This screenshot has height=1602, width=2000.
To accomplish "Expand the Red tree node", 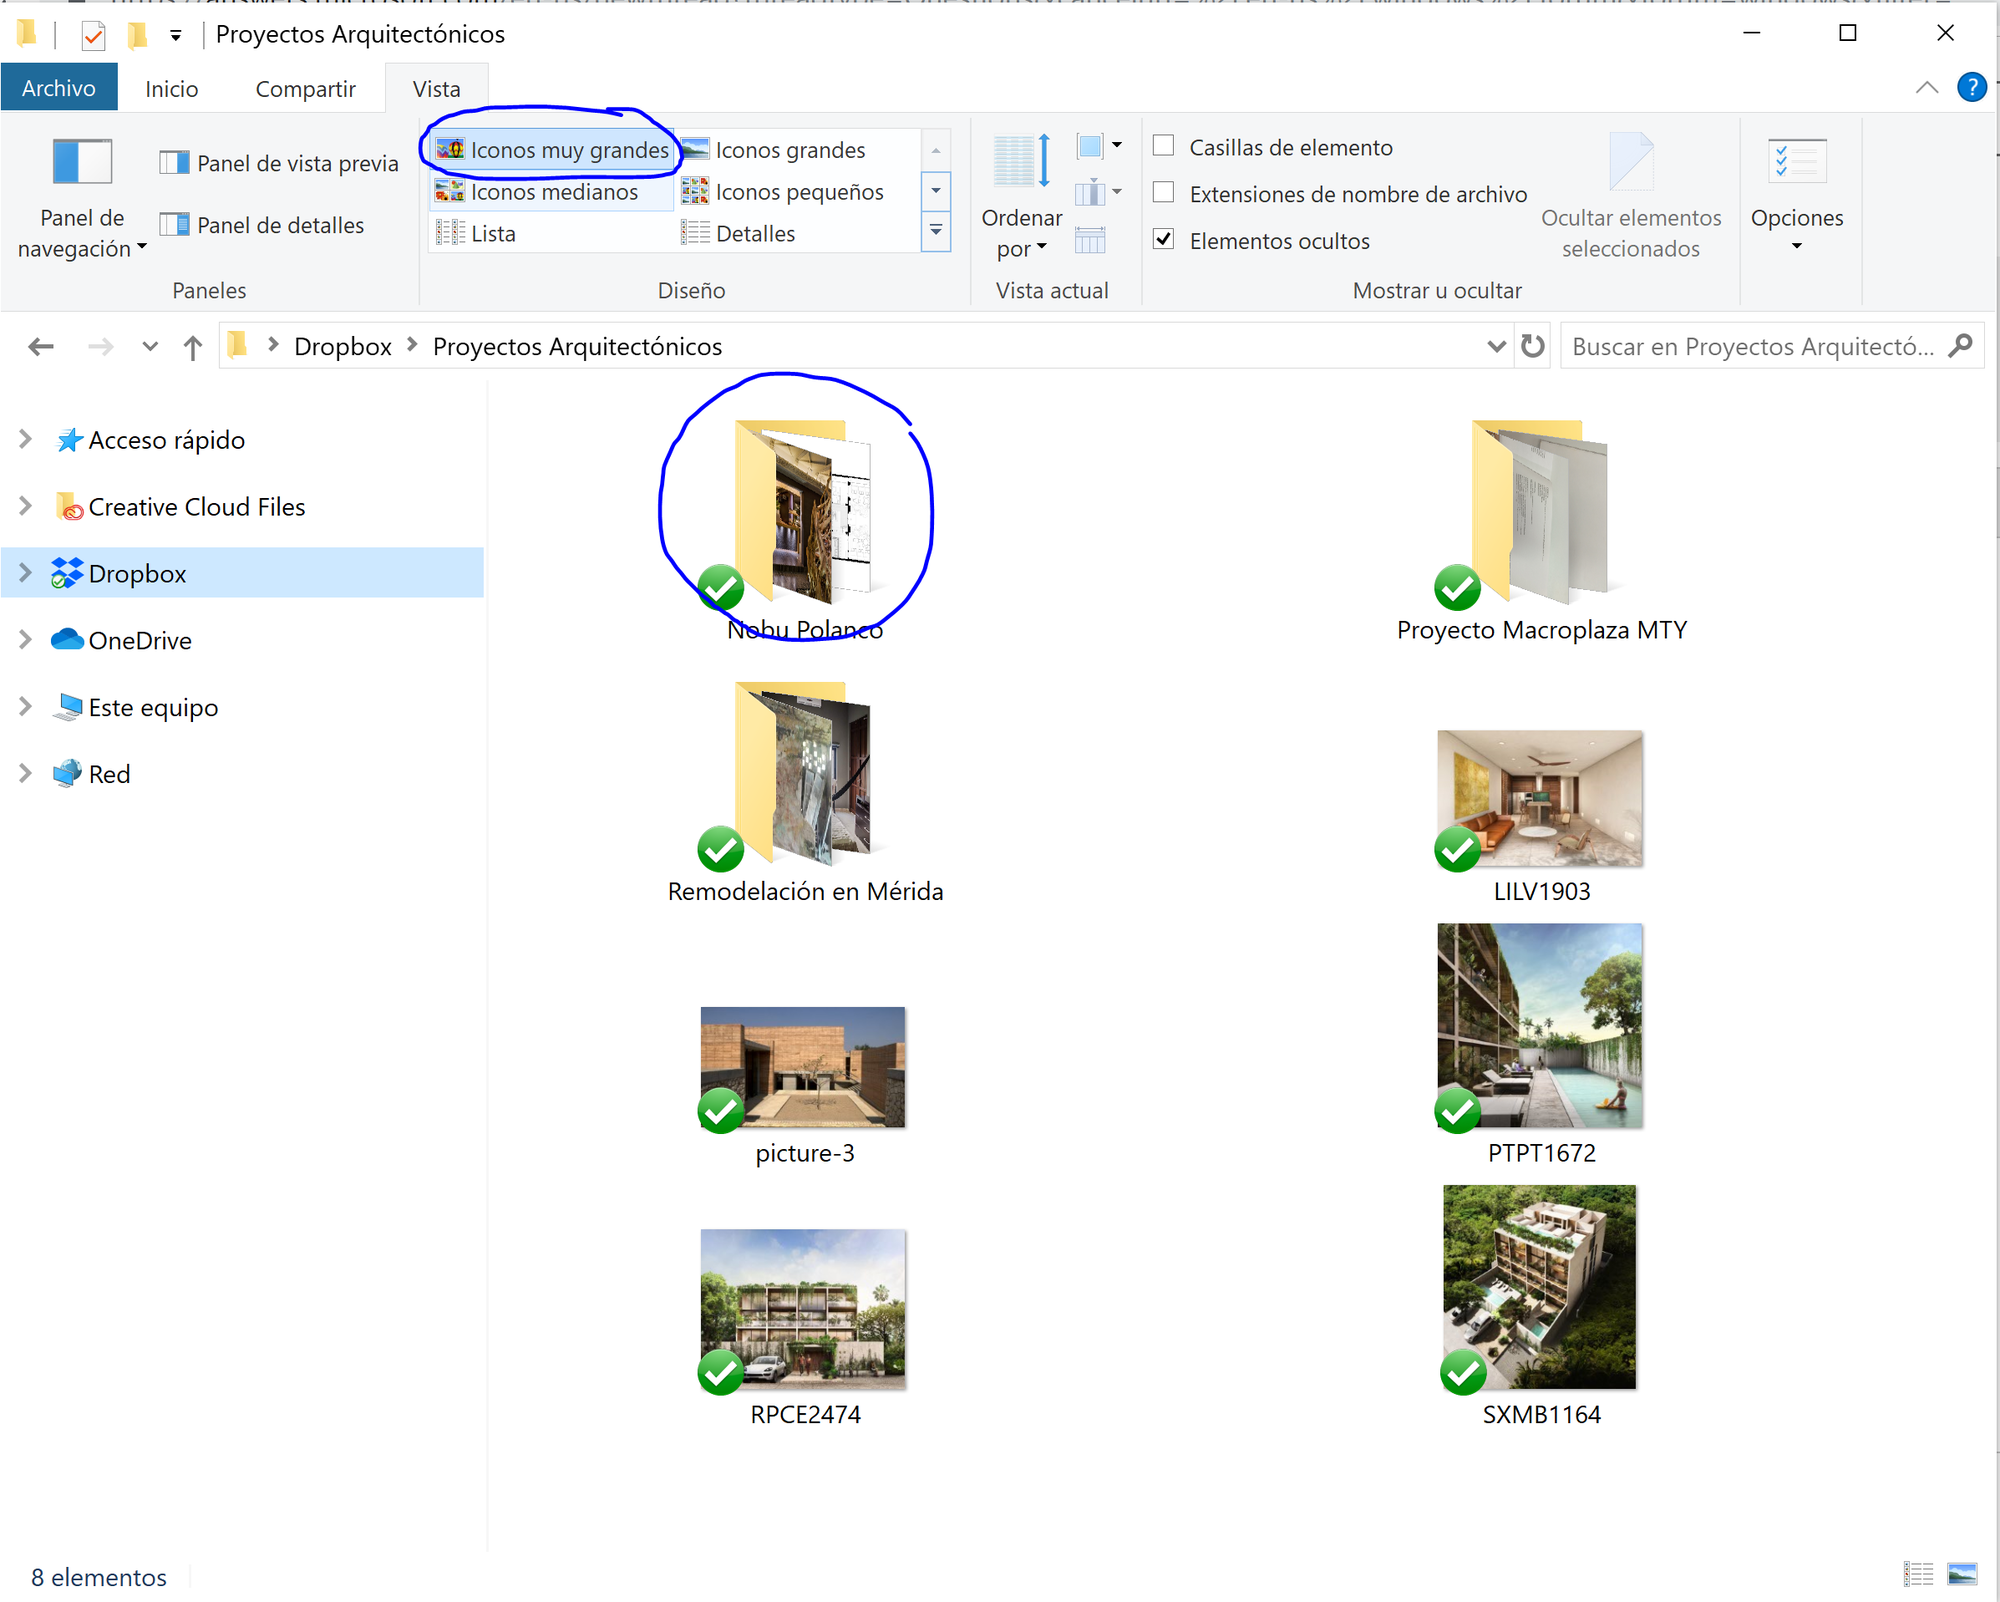I will (x=26, y=773).
